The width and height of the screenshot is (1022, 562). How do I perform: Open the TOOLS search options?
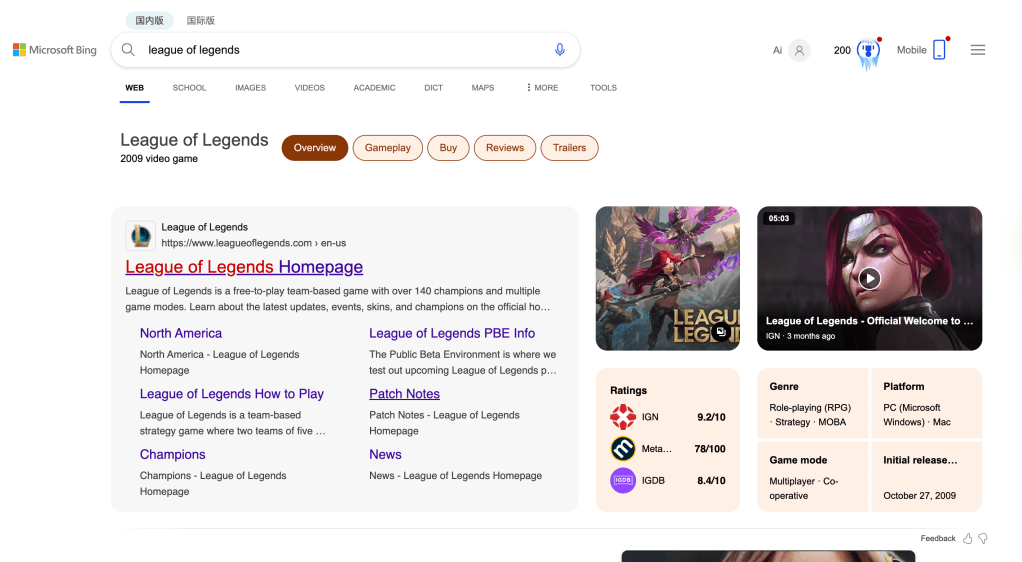pos(603,88)
